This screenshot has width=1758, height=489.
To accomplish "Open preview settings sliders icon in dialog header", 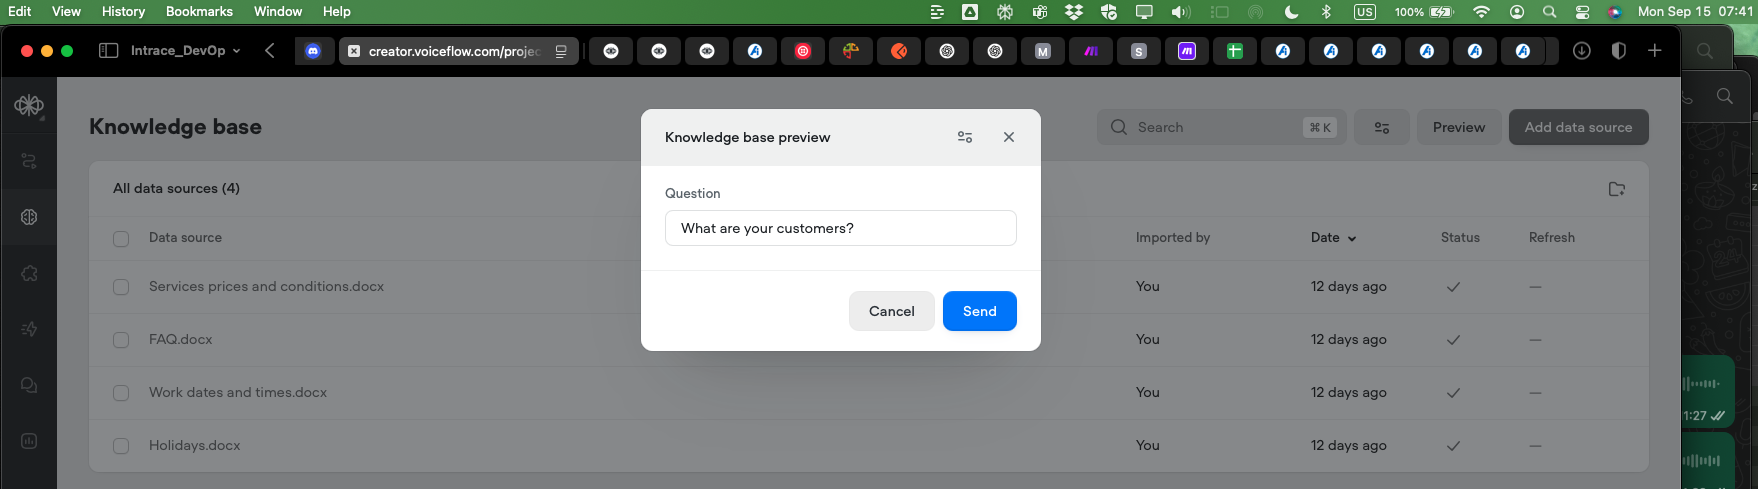I will click(965, 137).
